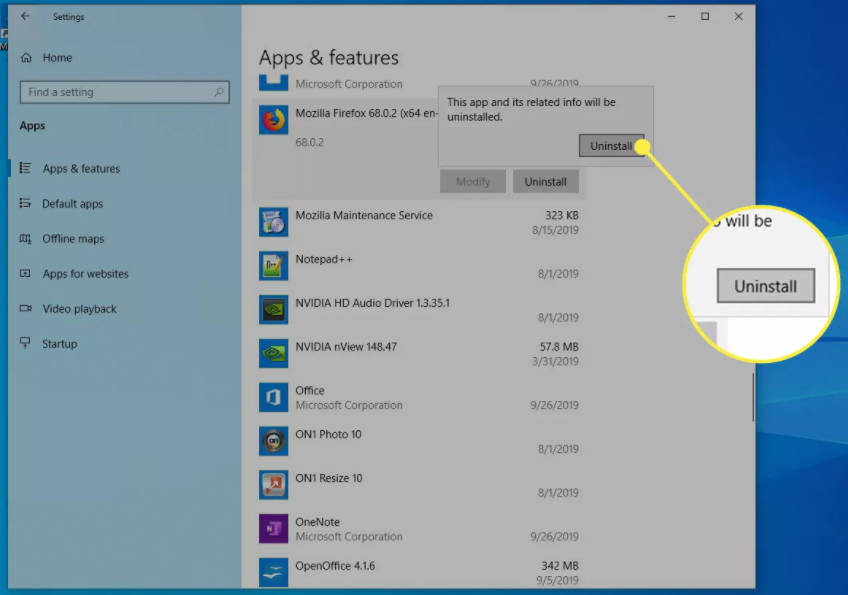
Task: Click the OneNote purple icon
Action: 273,528
